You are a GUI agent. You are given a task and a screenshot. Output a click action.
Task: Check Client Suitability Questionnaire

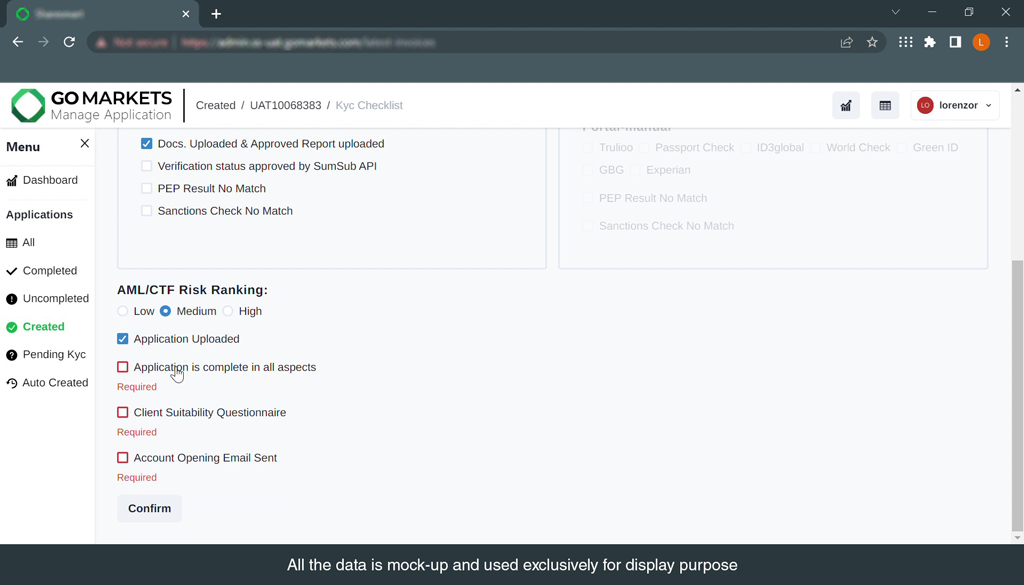(x=123, y=413)
